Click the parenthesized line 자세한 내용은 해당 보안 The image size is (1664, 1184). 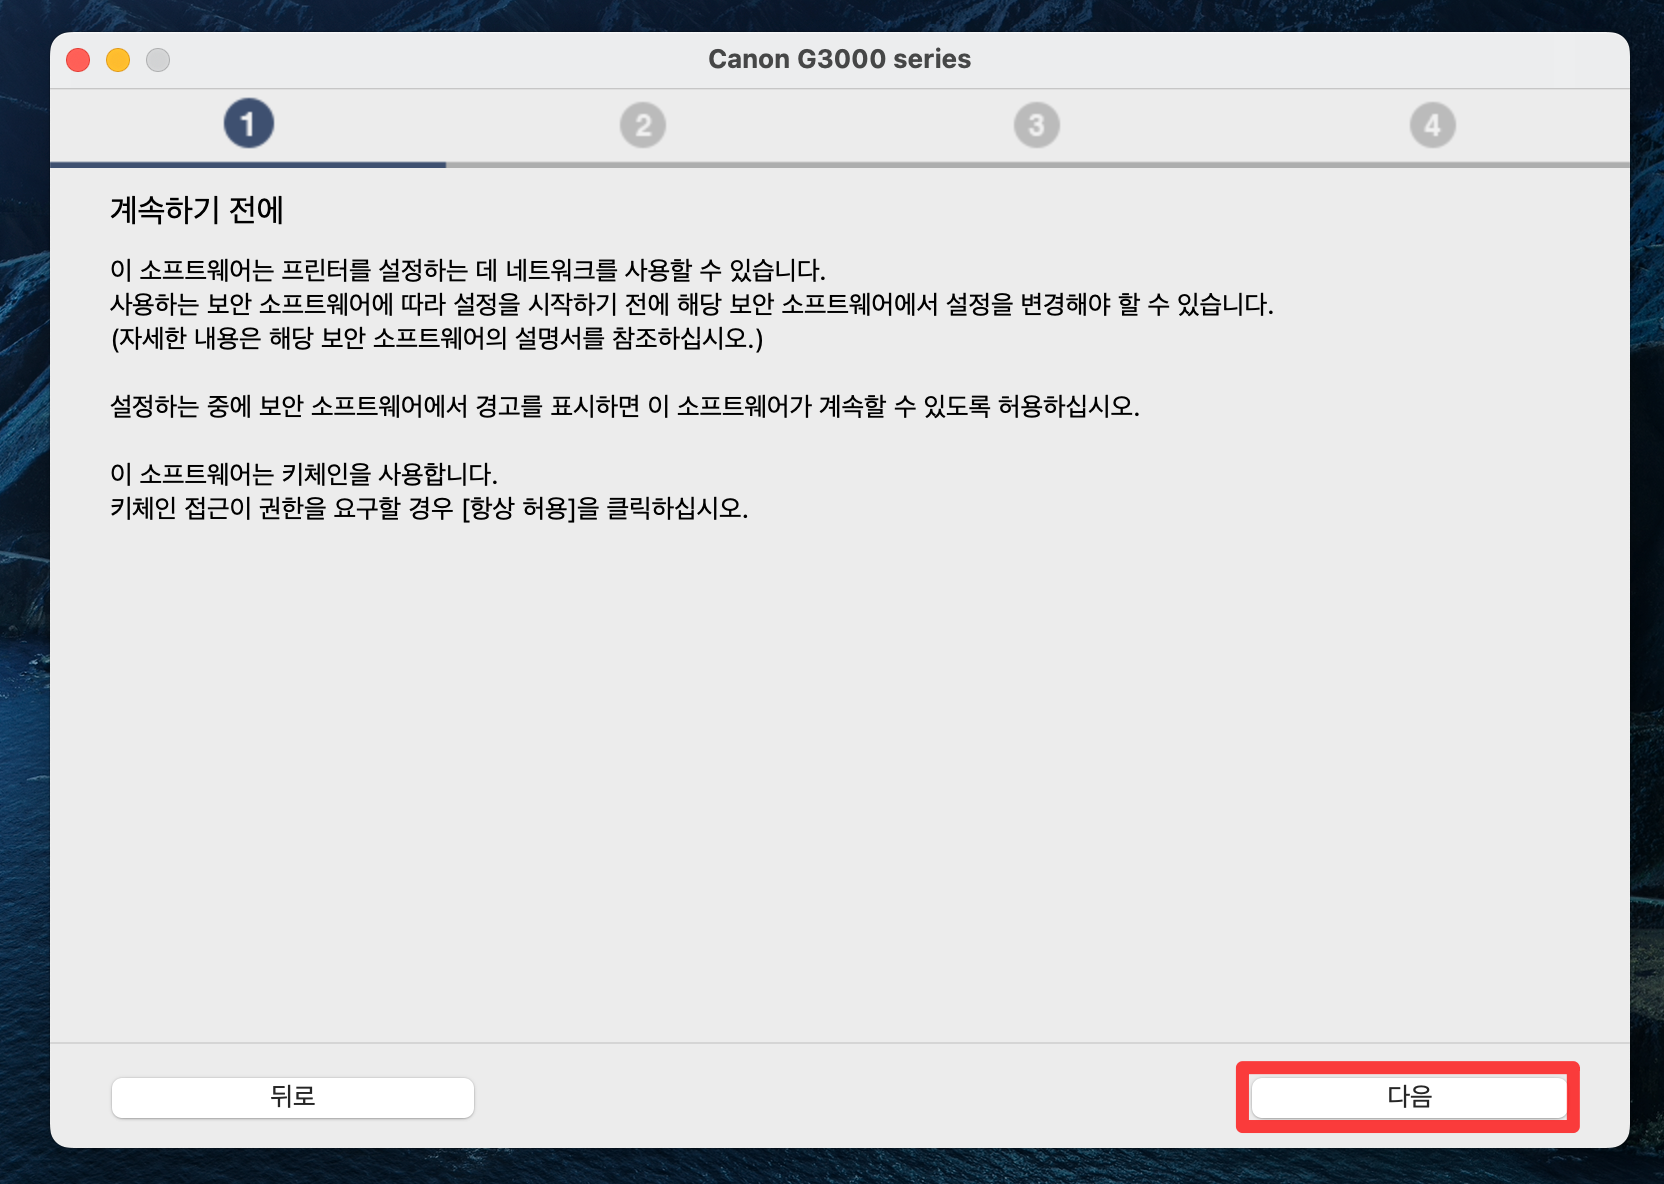coord(437,338)
